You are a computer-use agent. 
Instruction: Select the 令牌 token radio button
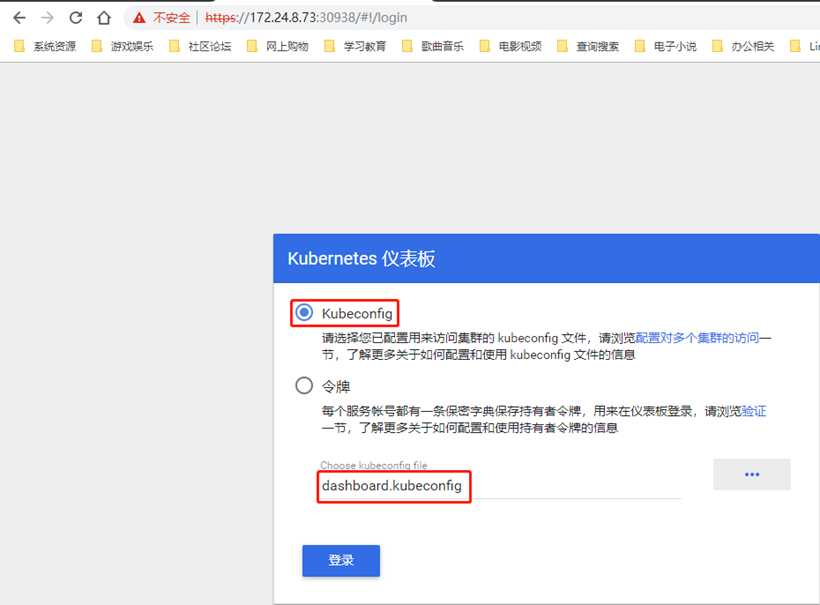click(x=304, y=386)
